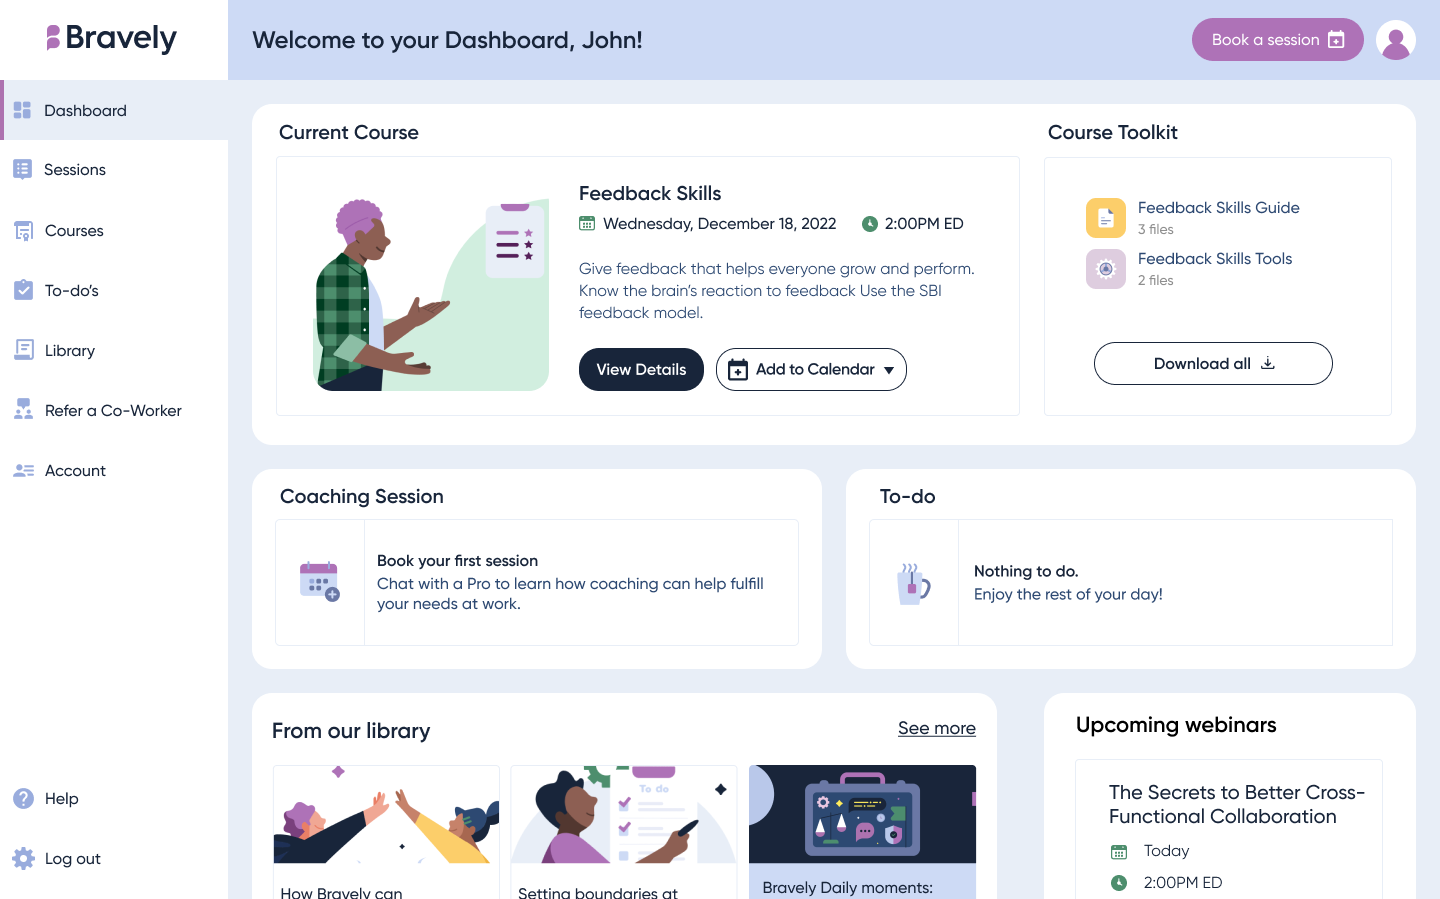Click the Refer a Co-Worker icon
The height and width of the screenshot is (899, 1440).
coord(24,410)
